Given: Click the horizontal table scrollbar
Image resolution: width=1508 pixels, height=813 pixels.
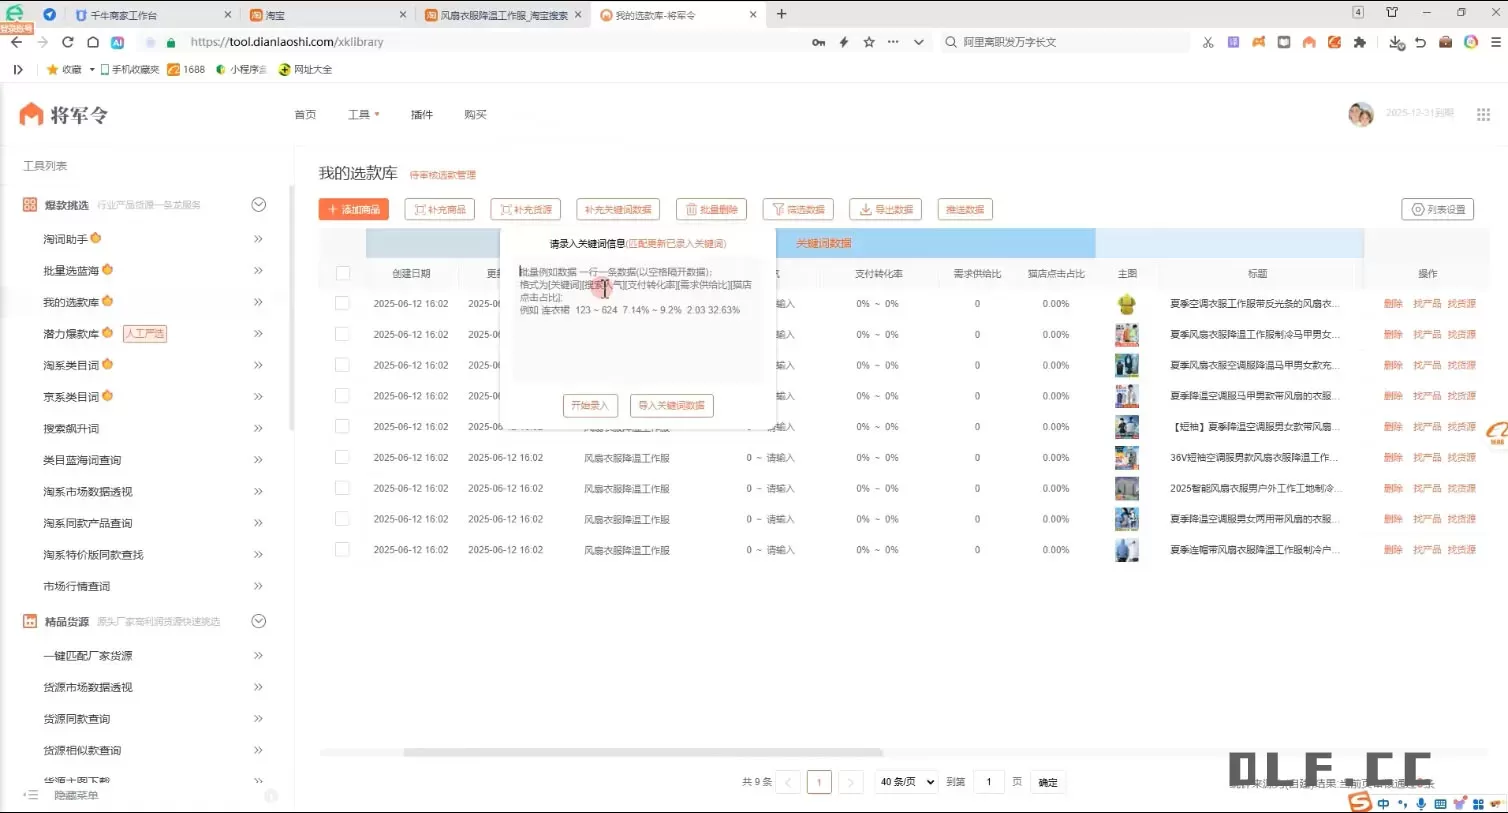Looking at the screenshot, I should pos(642,752).
